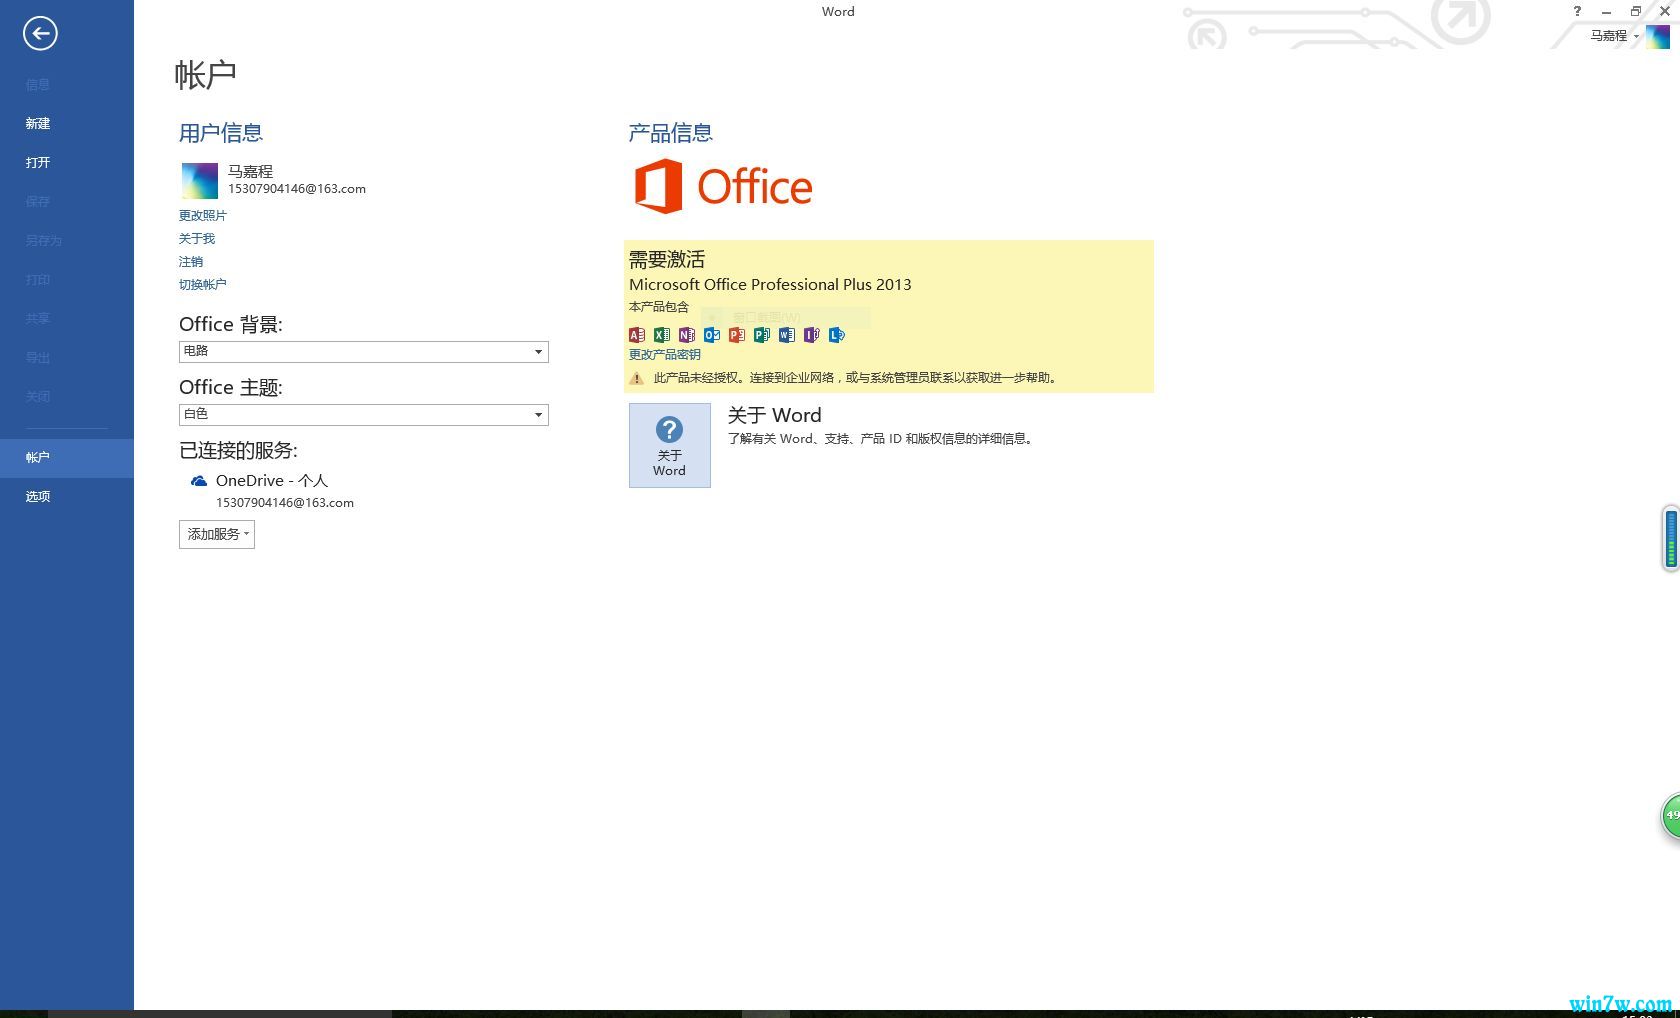This screenshot has width=1680, height=1018.
Task: Click the Excel app icon
Action: click(x=662, y=335)
